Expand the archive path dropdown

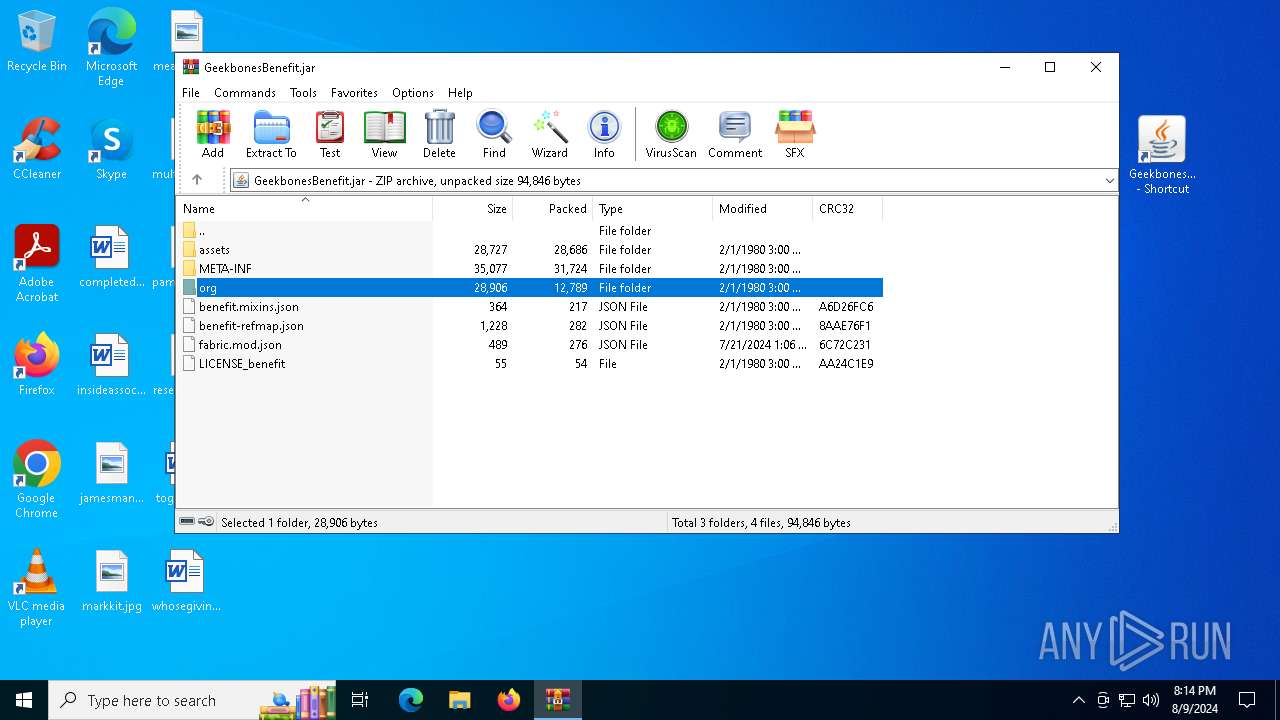pyautogui.click(x=1109, y=181)
